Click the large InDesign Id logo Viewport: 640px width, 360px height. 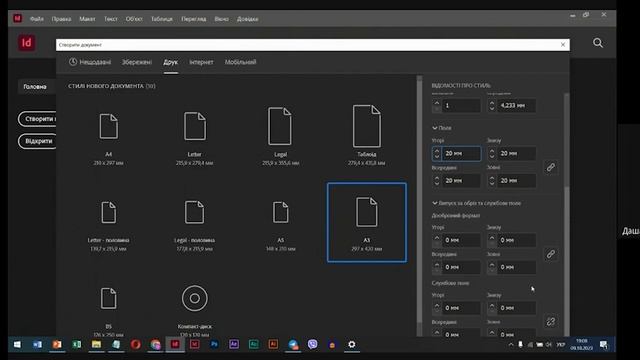27,43
